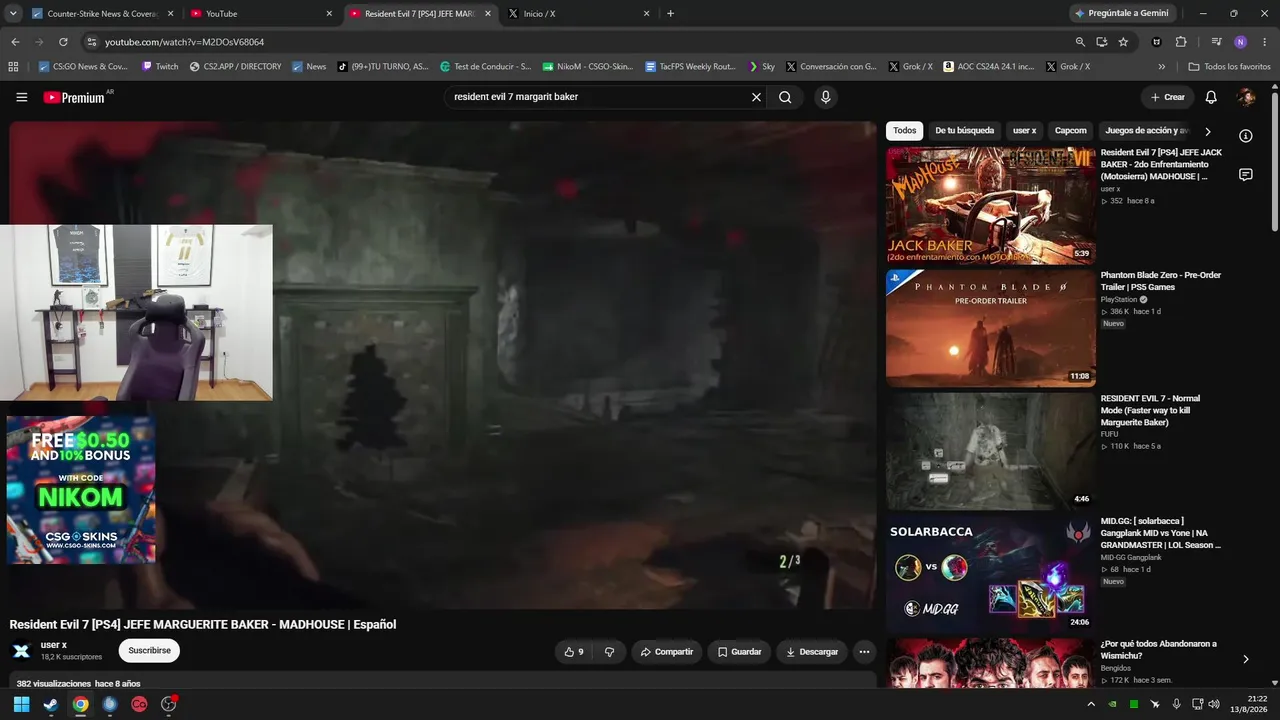The width and height of the screenshot is (1280, 720).
Task: Open the comments panel icon on right
Action: (1246, 174)
